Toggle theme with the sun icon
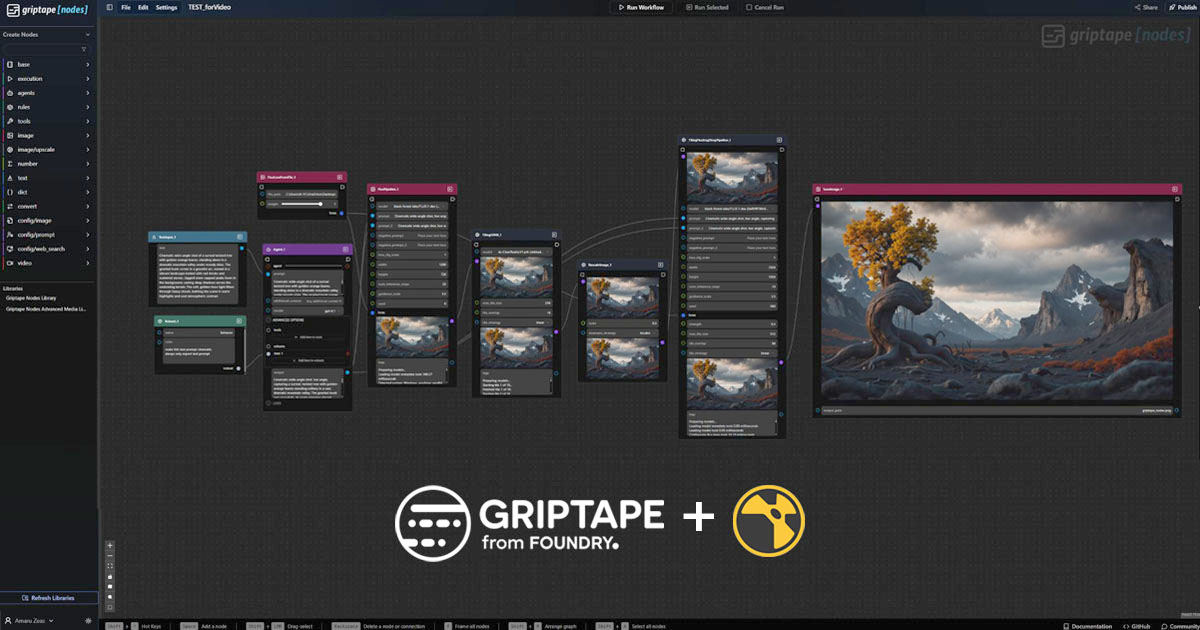Screen dimensions: 1200x630 (88, 621)
